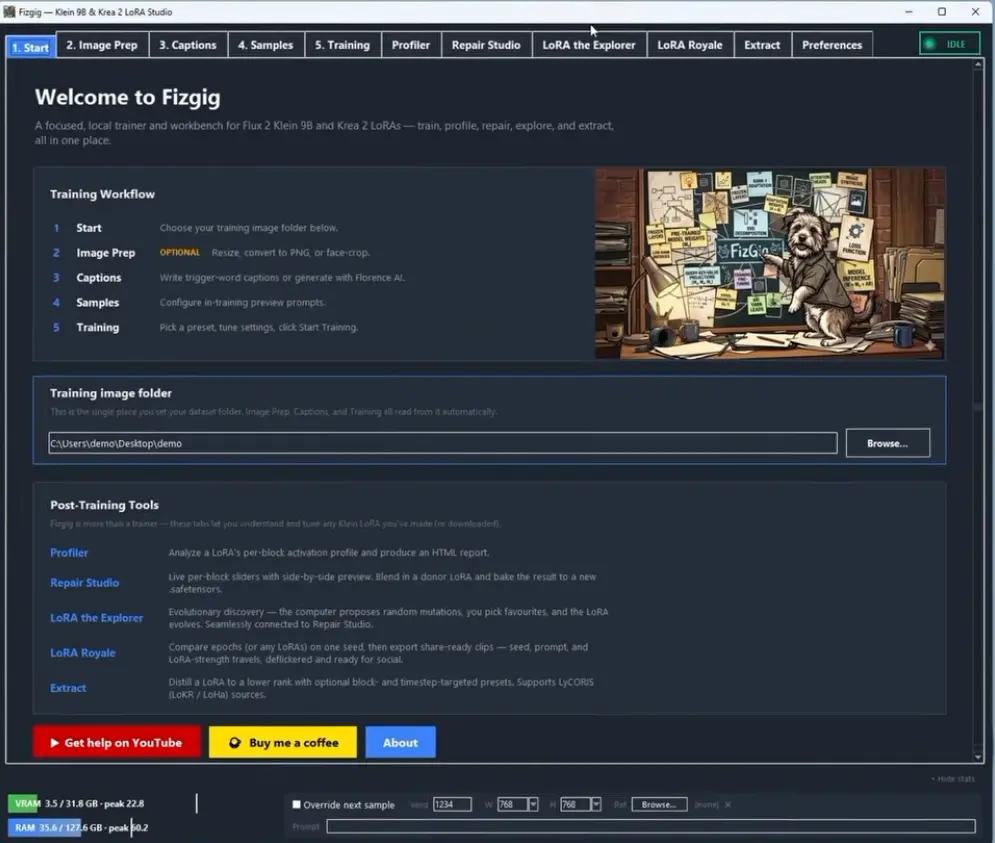The height and width of the screenshot is (843, 995).
Task: Switch to the Repair Studio tab
Action: pos(486,45)
